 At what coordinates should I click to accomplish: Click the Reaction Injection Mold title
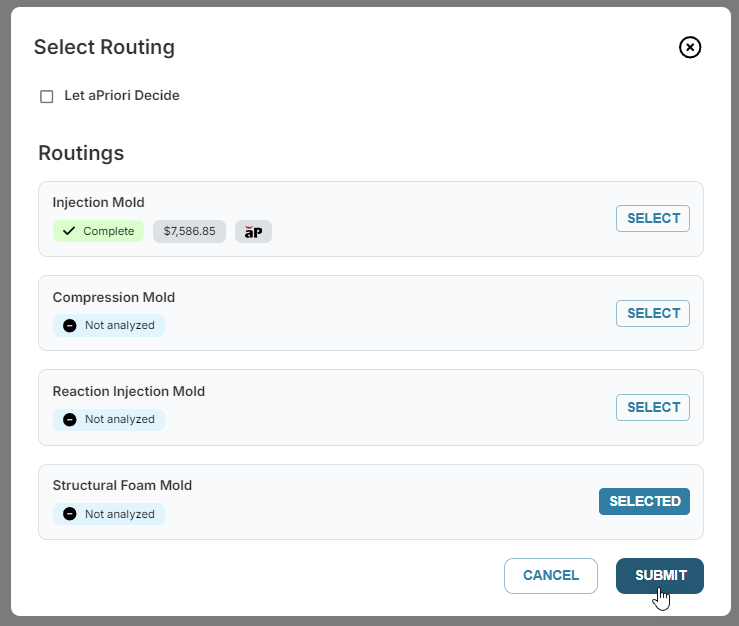(x=129, y=391)
